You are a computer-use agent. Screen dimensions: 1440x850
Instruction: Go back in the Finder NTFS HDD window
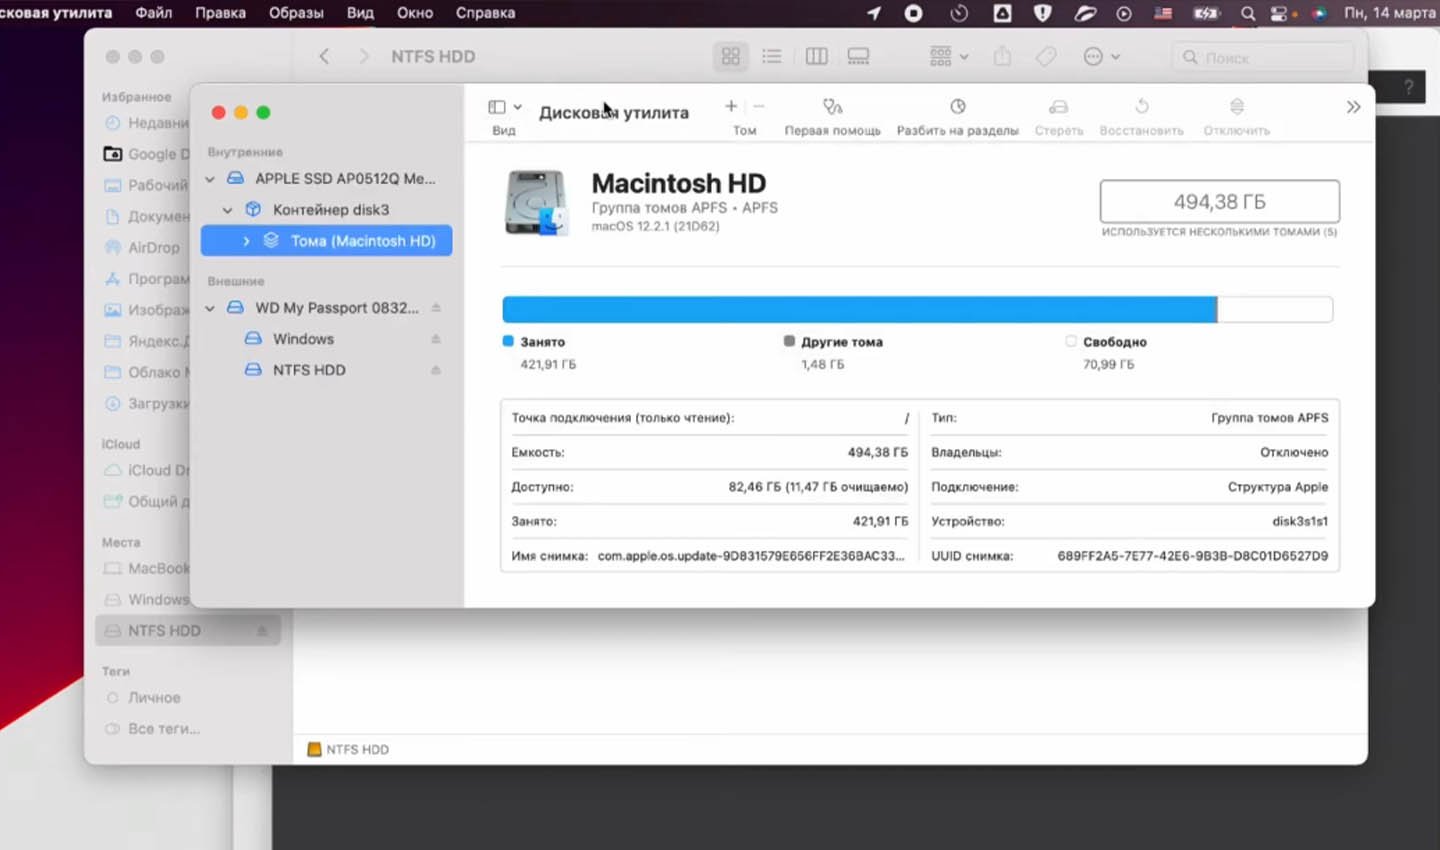pyautogui.click(x=324, y=57)
